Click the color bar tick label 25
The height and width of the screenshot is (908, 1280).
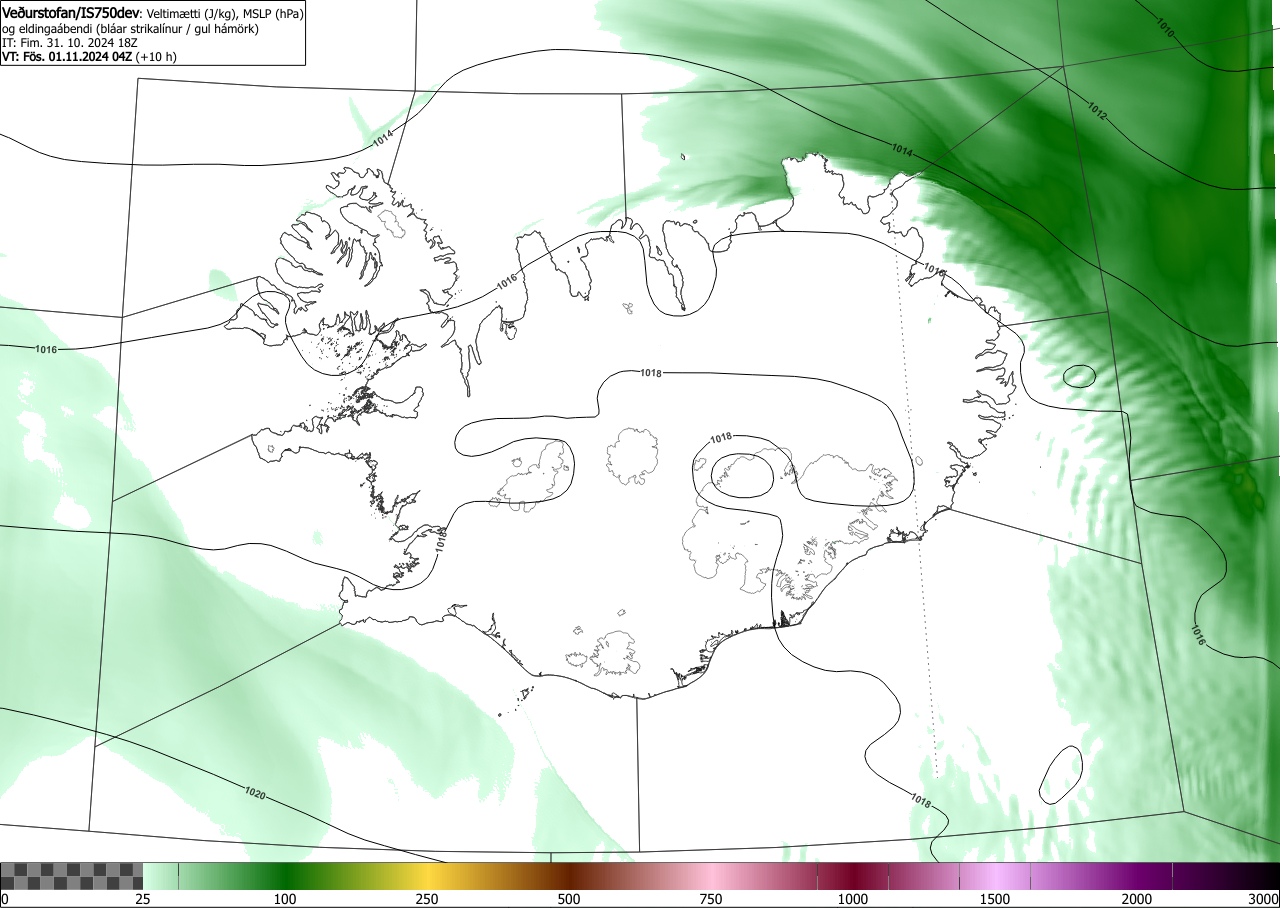[143, 899]
